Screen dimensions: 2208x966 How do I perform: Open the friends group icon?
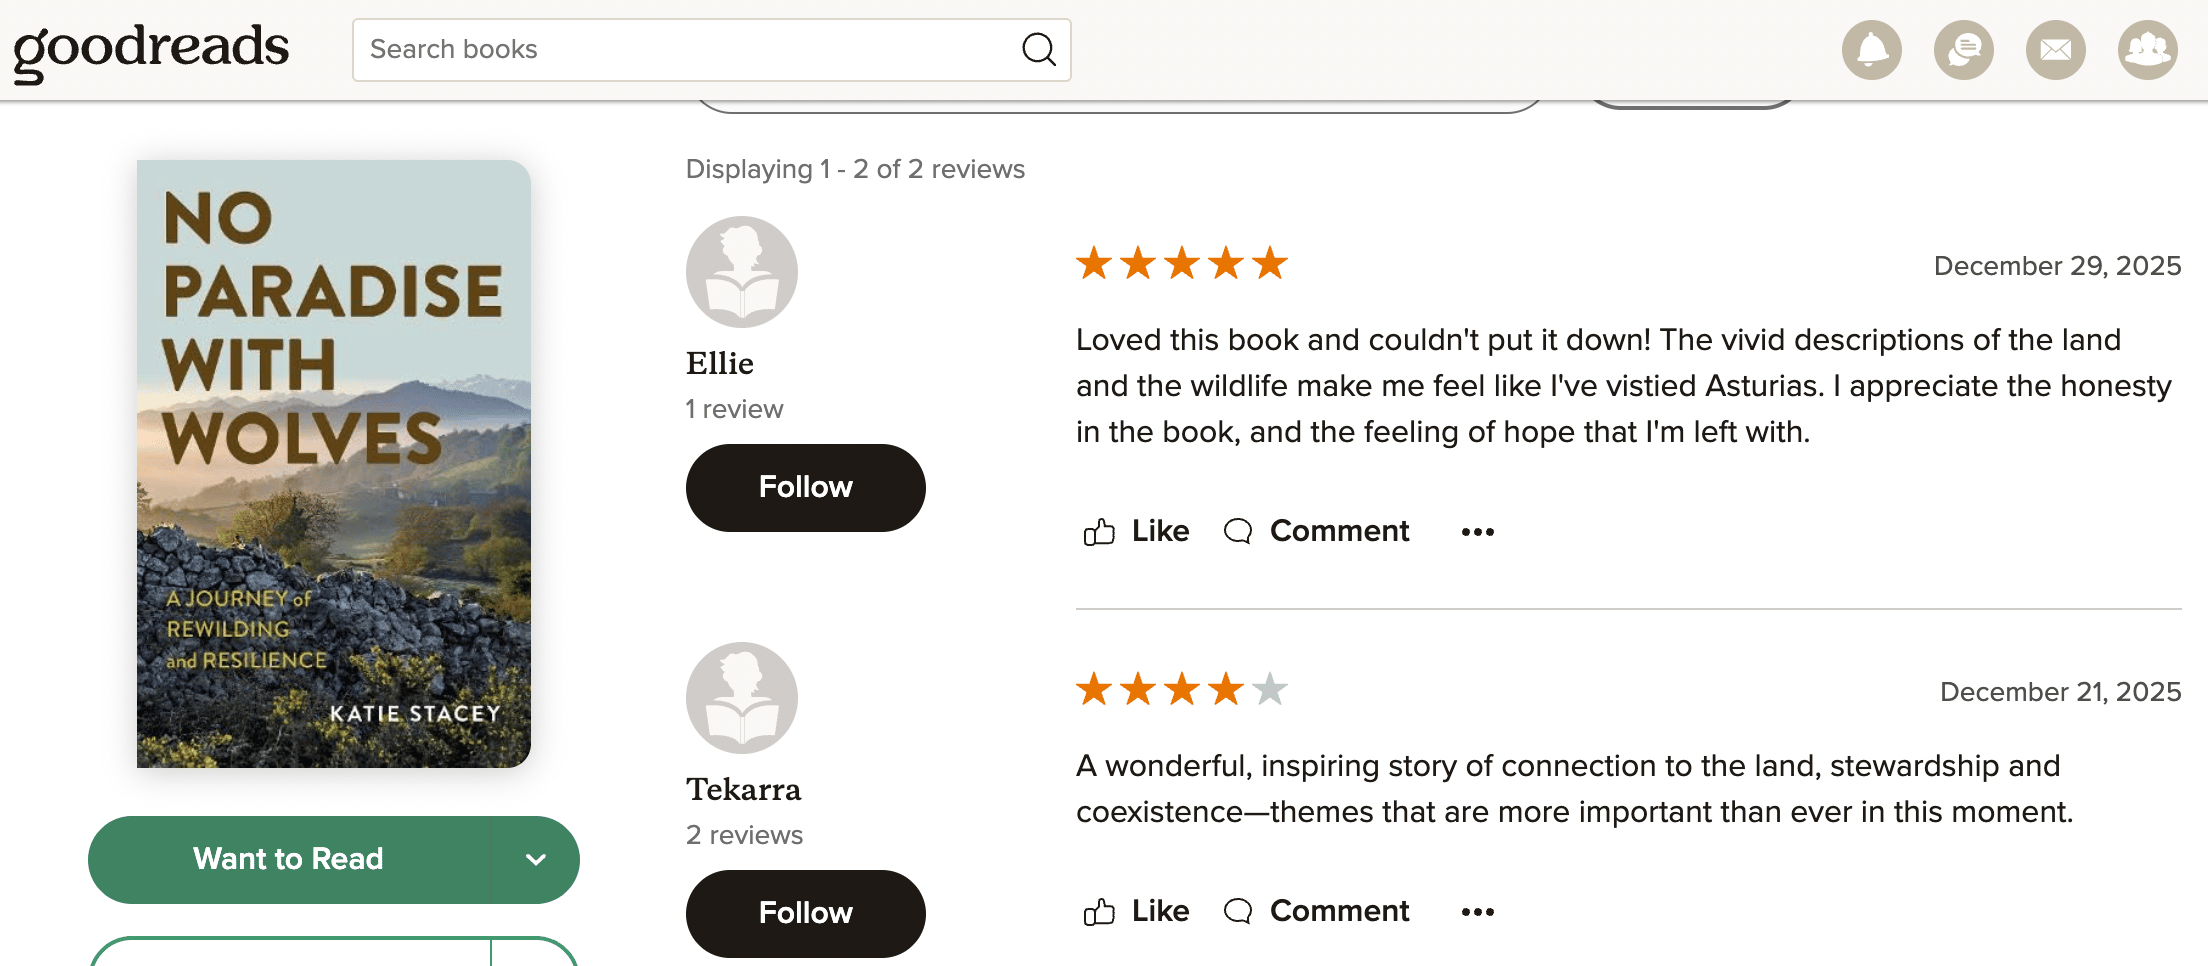click(x=2147, y=50)
